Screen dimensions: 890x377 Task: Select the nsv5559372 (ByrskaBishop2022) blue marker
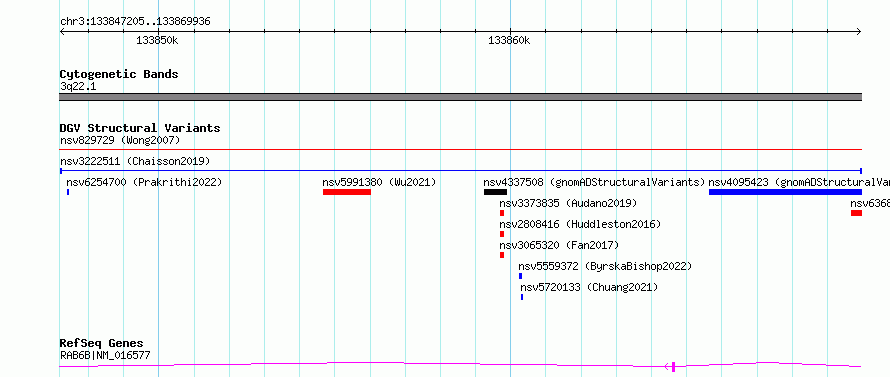(520, 276)
